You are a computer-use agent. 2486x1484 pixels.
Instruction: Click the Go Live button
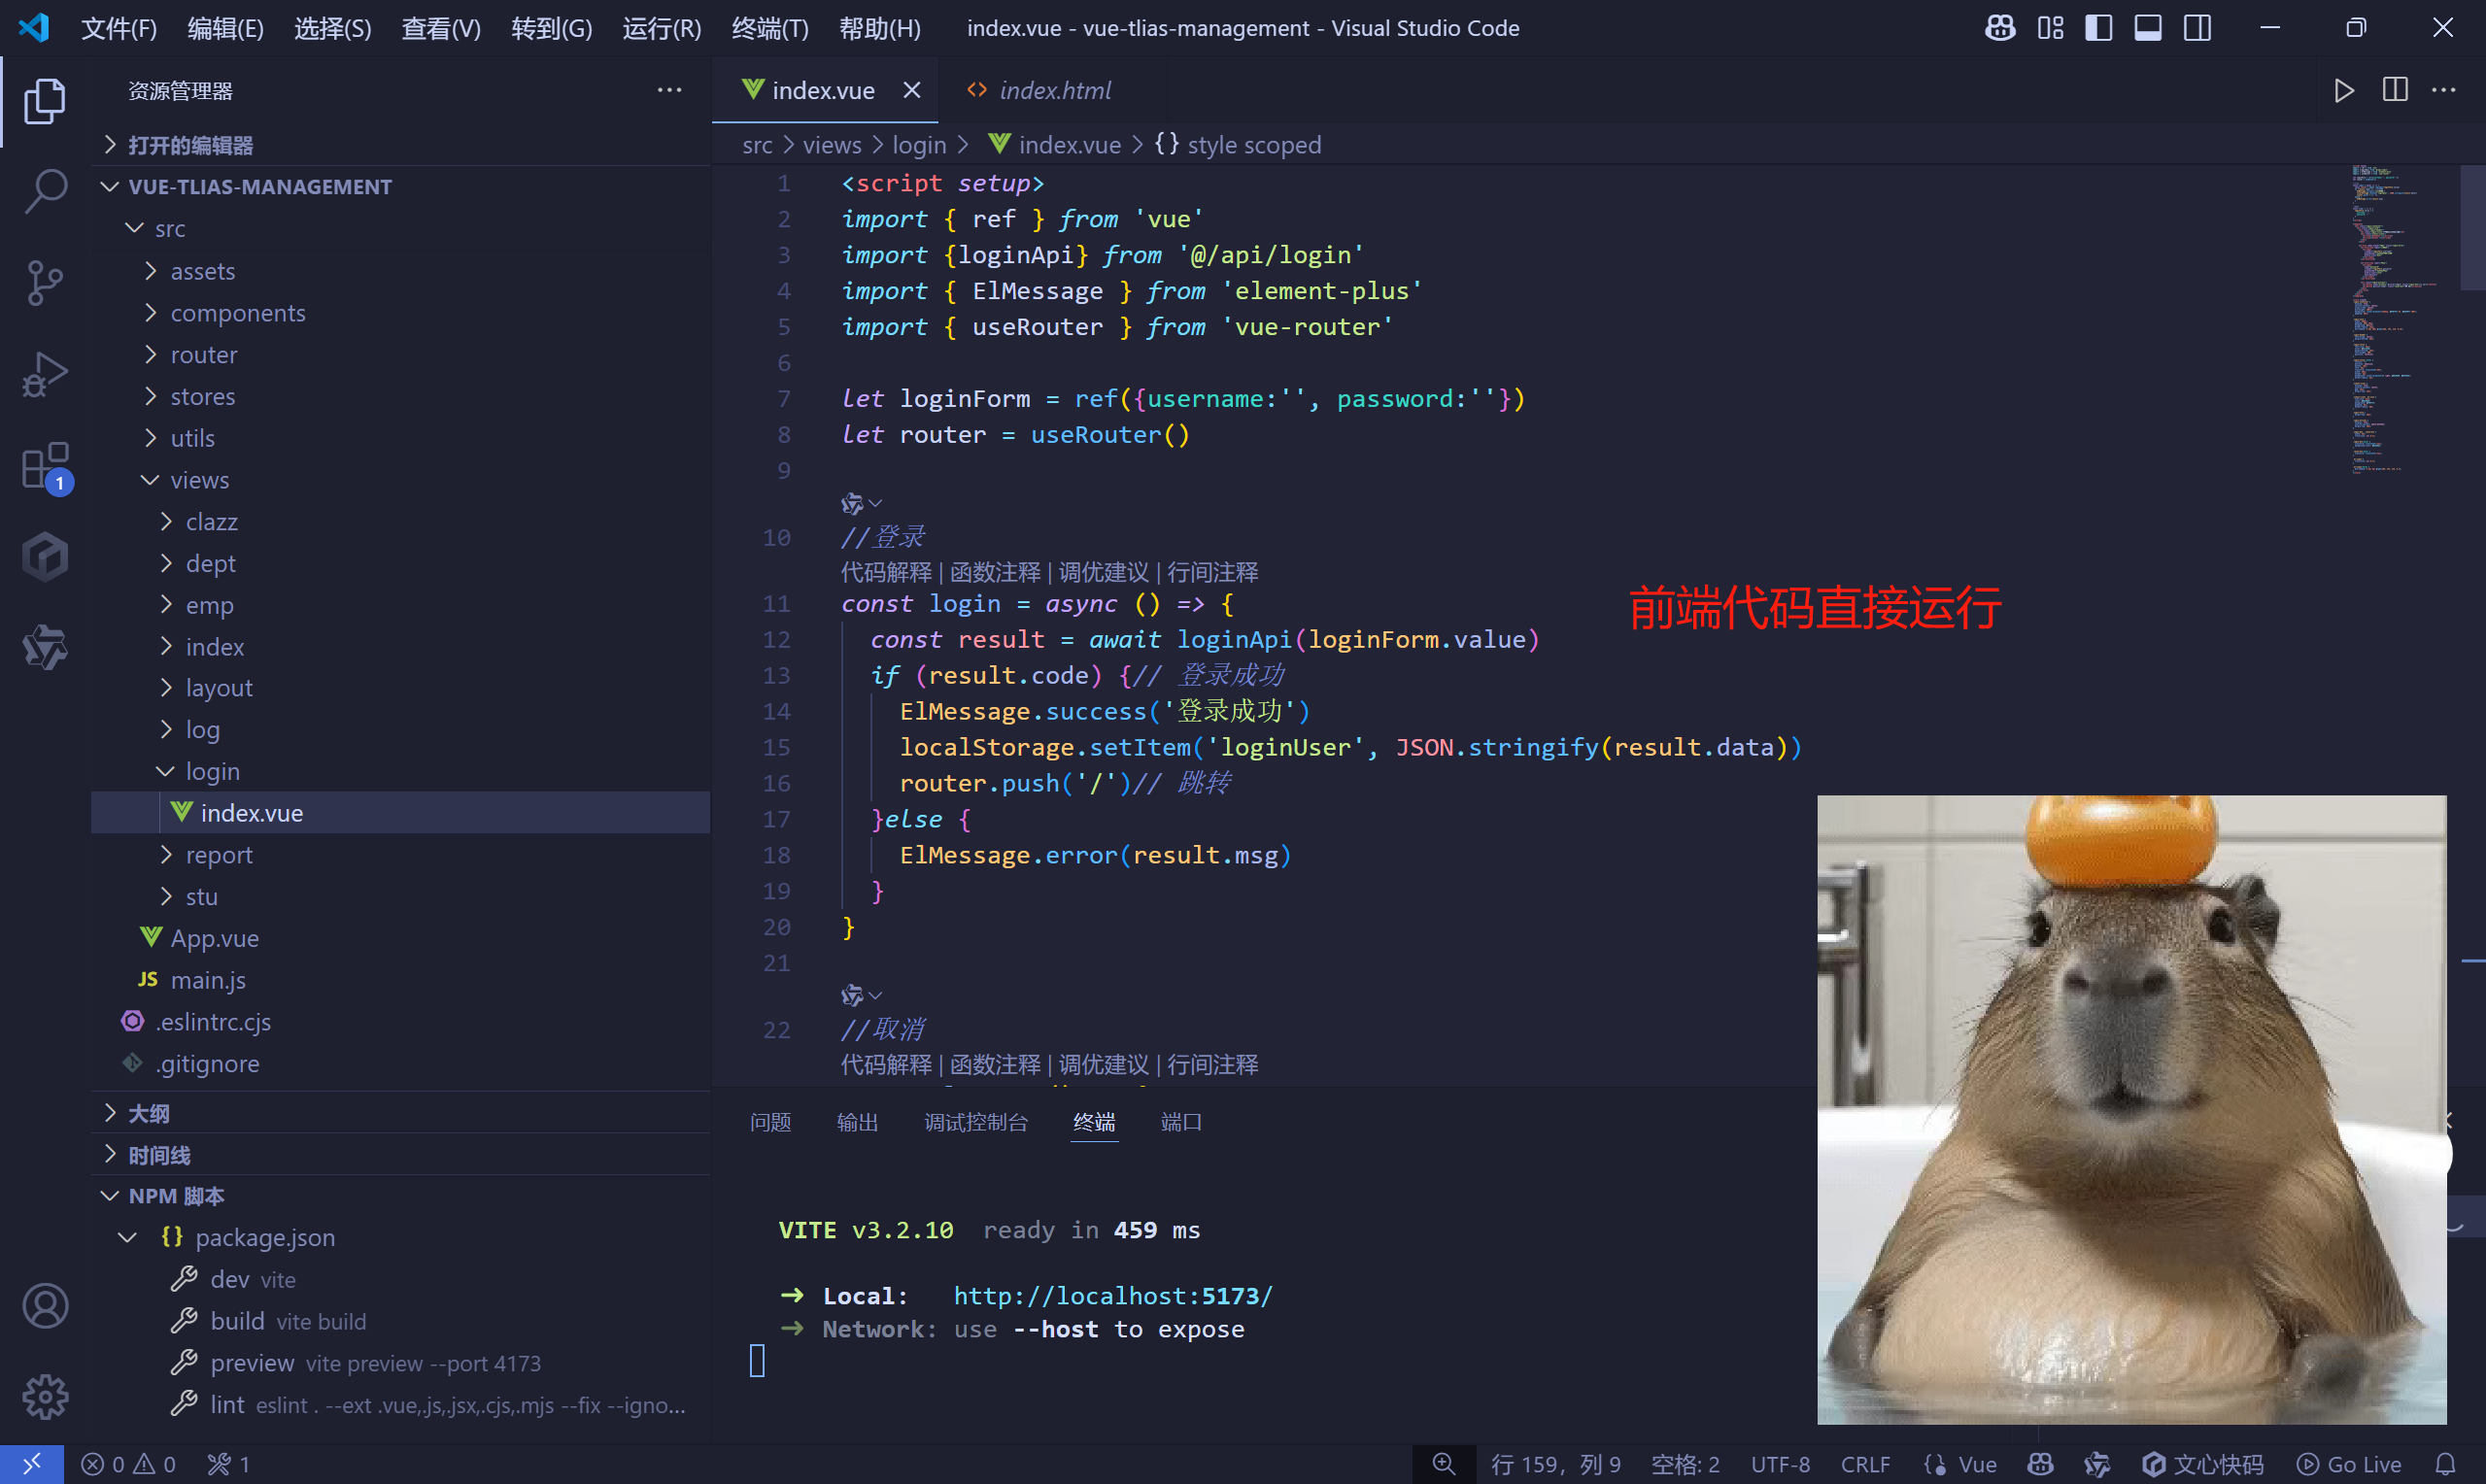(x=2349, y=1464)
